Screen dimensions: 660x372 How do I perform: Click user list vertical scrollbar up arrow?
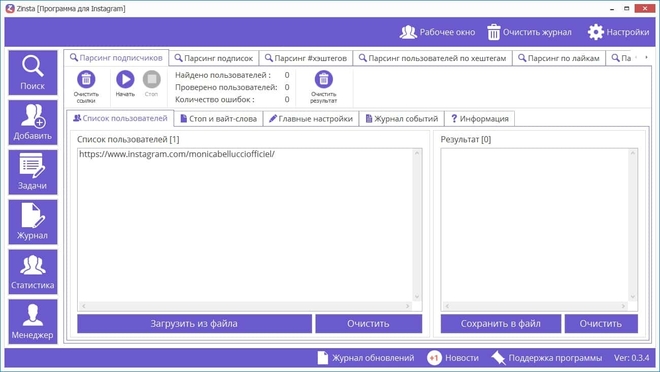click(417, 153)
